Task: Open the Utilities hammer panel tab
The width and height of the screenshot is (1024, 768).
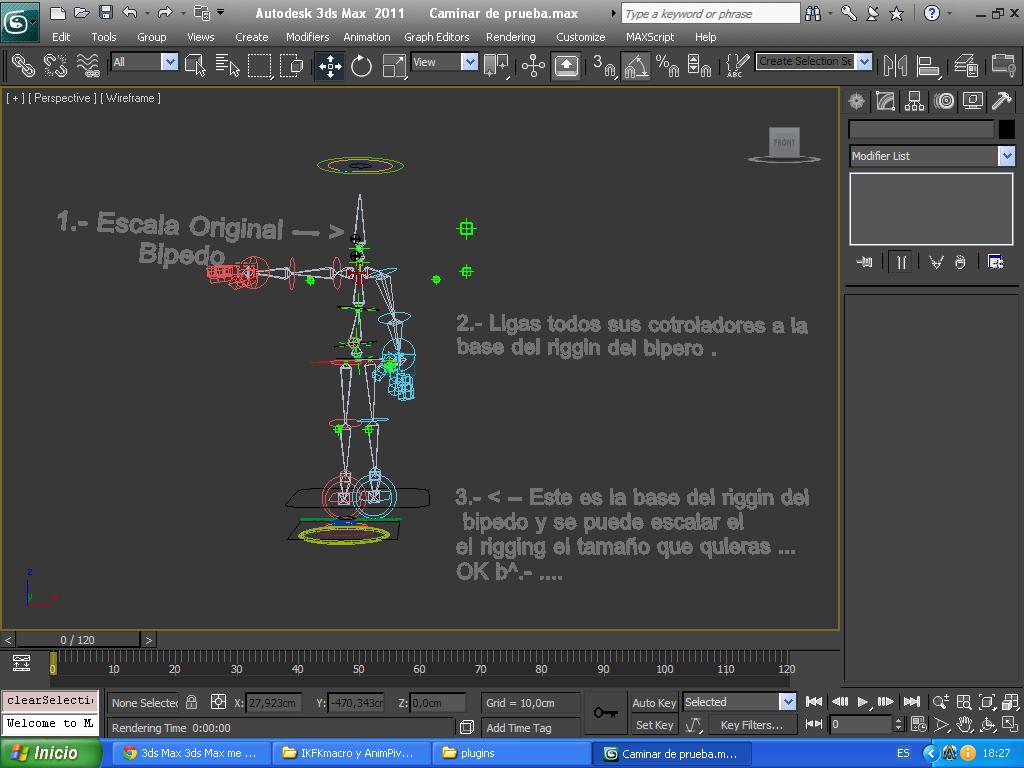Action: click(1001, 101)
